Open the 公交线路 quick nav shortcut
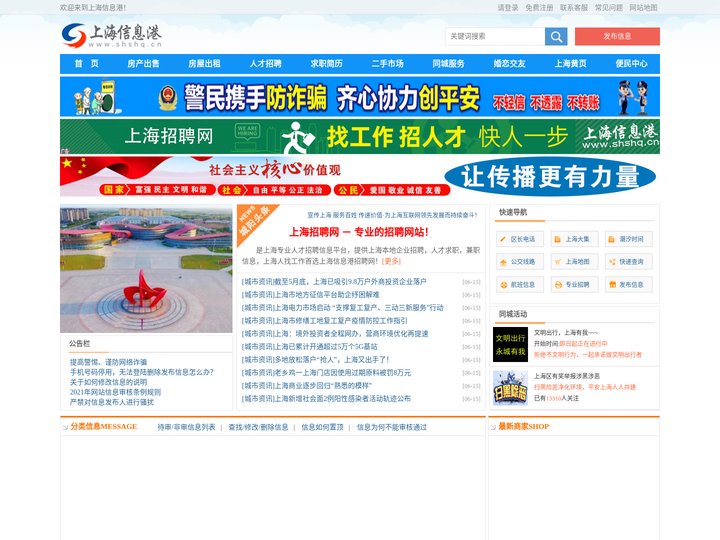 point(519,262)
